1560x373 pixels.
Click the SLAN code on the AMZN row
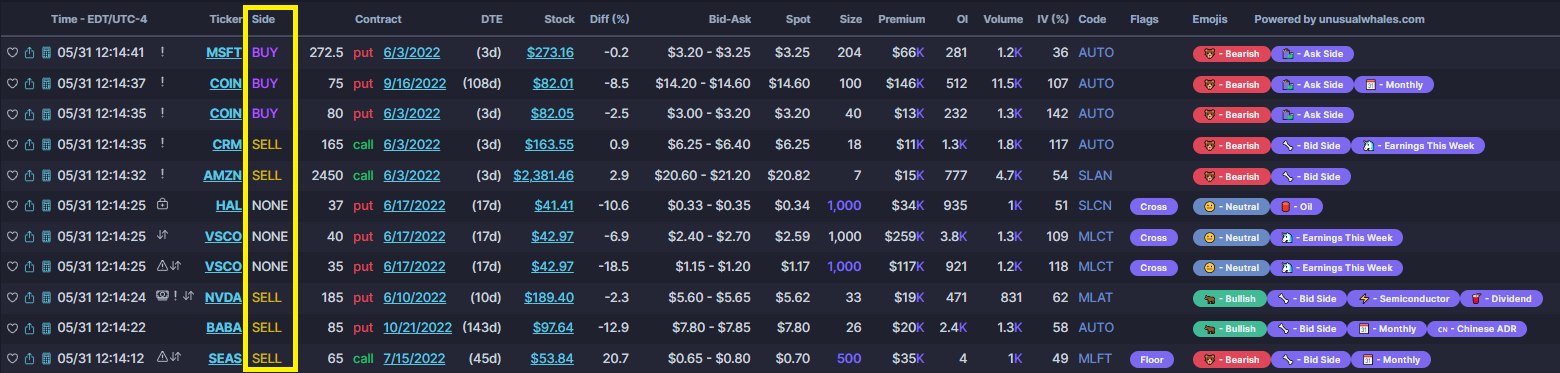[1097, 176]
